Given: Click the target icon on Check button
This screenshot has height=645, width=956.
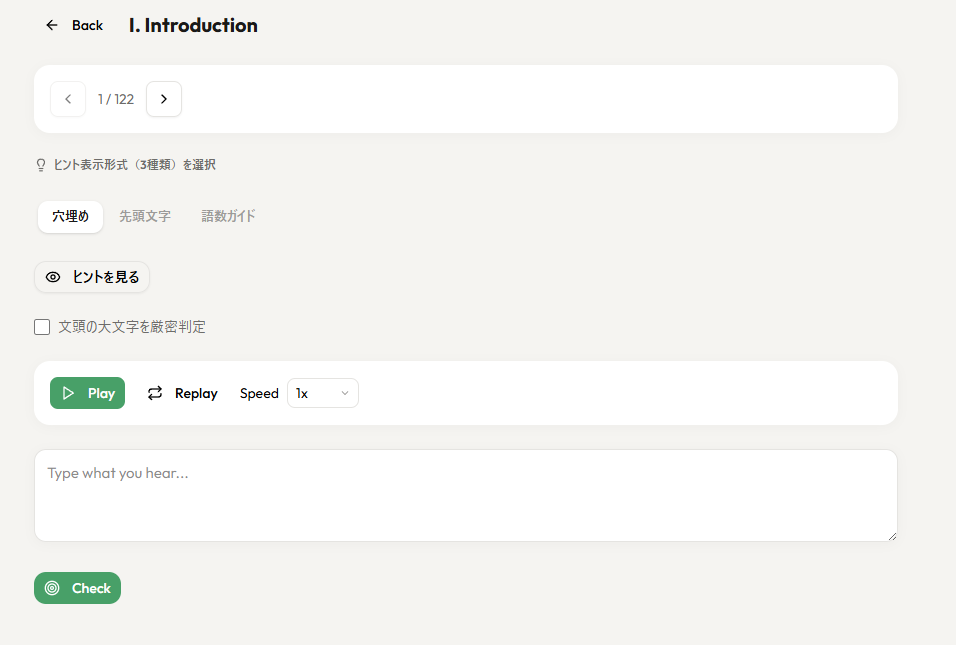Looking at the screenshot, I should (53, 588).
